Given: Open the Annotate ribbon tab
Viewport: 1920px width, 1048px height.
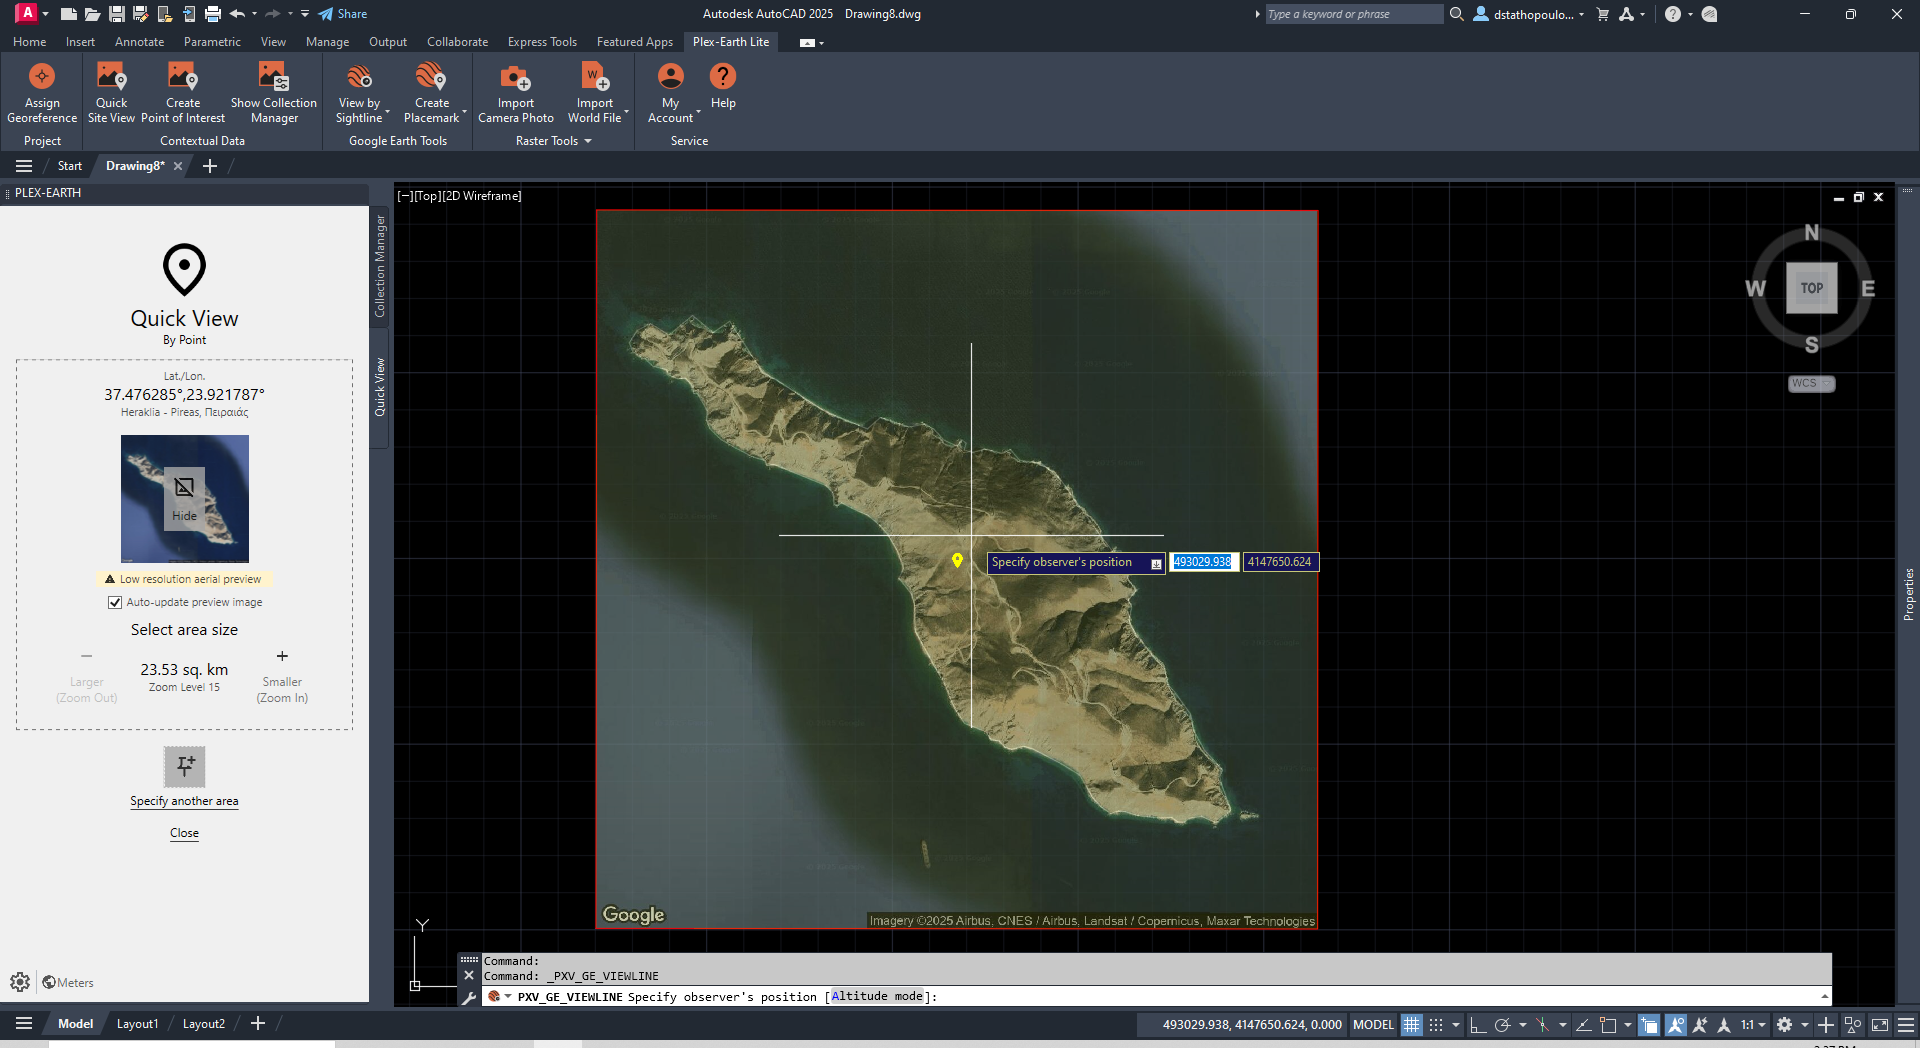Looking at the screenshot, I should point(139,42).
